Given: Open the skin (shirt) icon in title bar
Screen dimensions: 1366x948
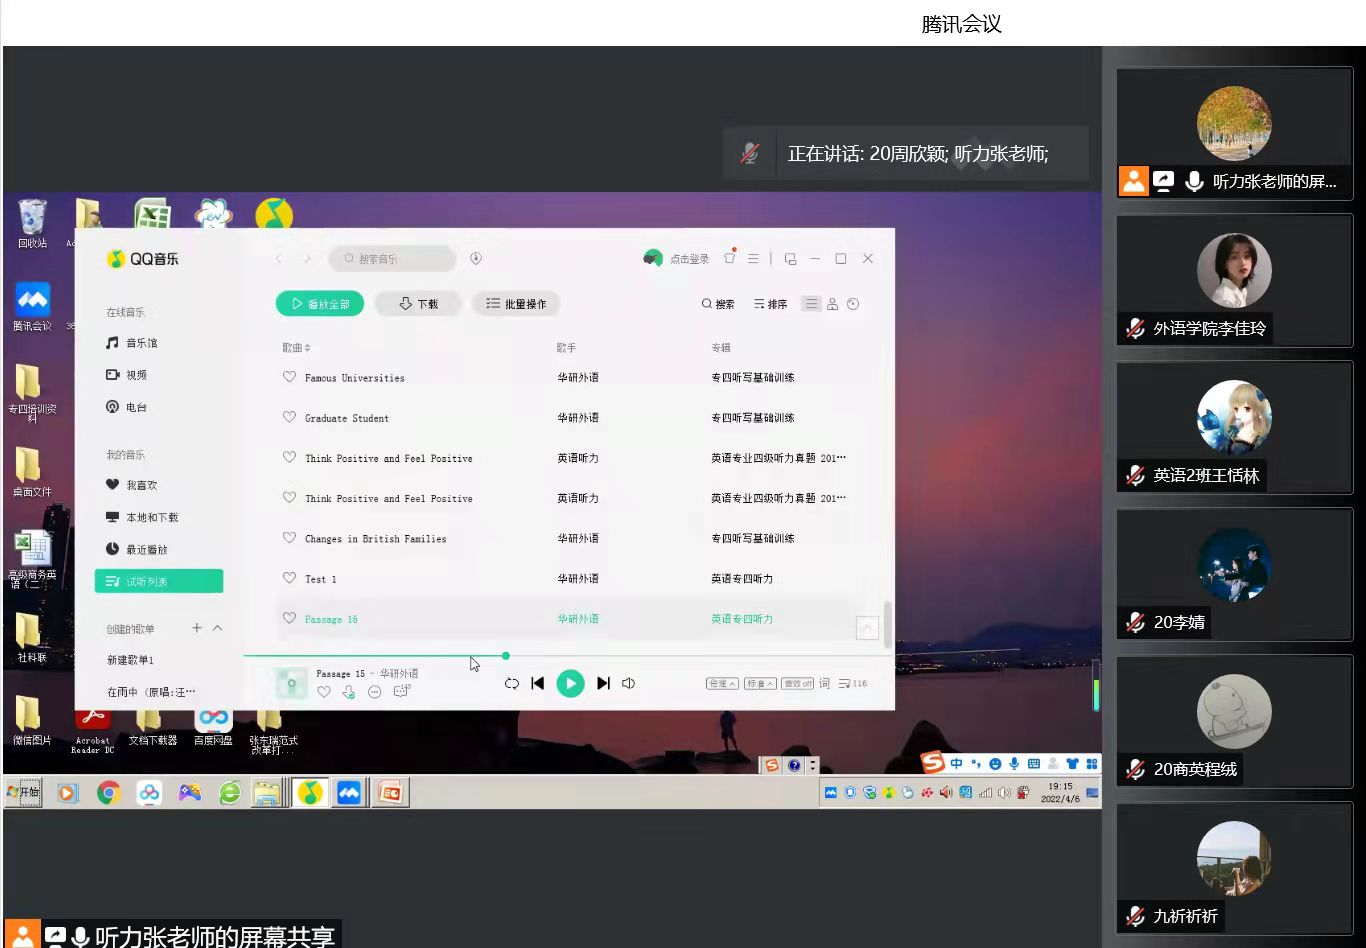Looking at the screenshot, I should point(730,258).
